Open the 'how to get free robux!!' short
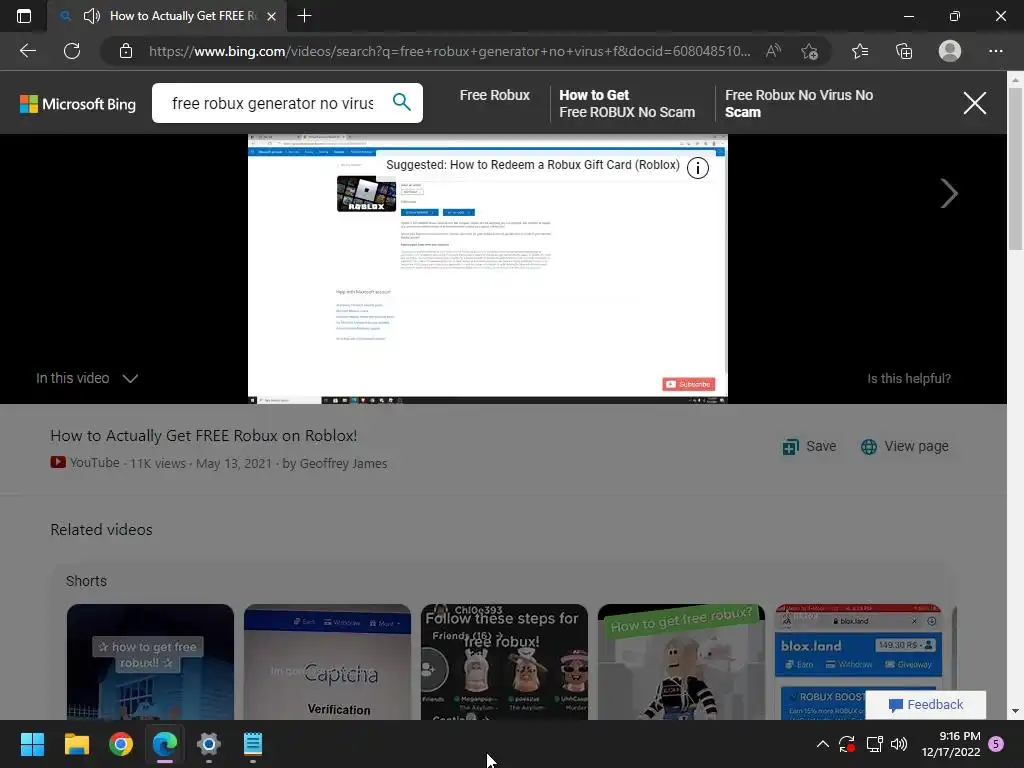This screenshot has height=768, width=1024. [150, 662]
